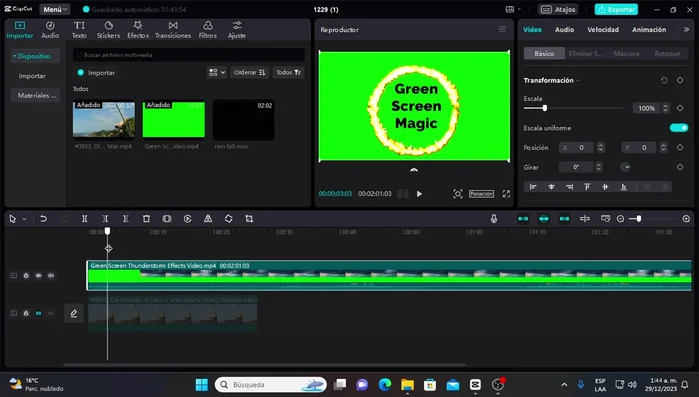Start voiceover recording with microphone icon
This screenshot has width=699, height=397.
494,219
